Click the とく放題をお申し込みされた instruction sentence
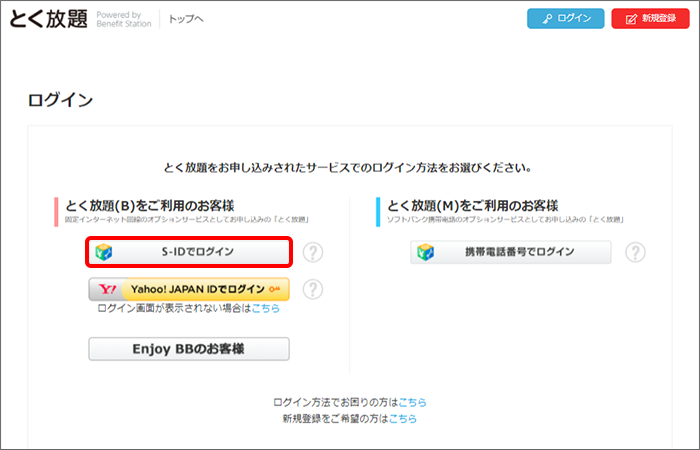Screen dimensions: 700x450 (x=348, y=168)
